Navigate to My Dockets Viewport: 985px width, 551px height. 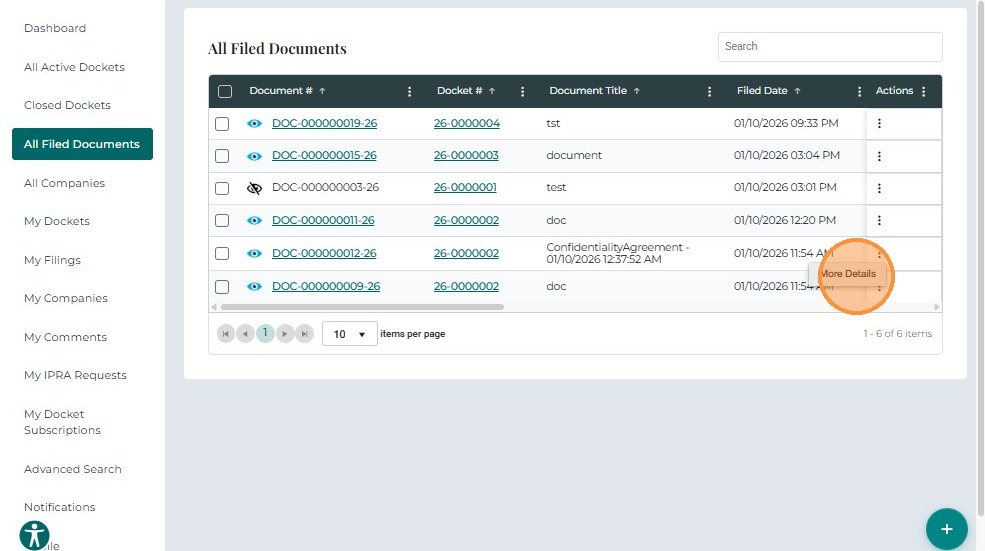pyautogui.click(x=57, y=221)
